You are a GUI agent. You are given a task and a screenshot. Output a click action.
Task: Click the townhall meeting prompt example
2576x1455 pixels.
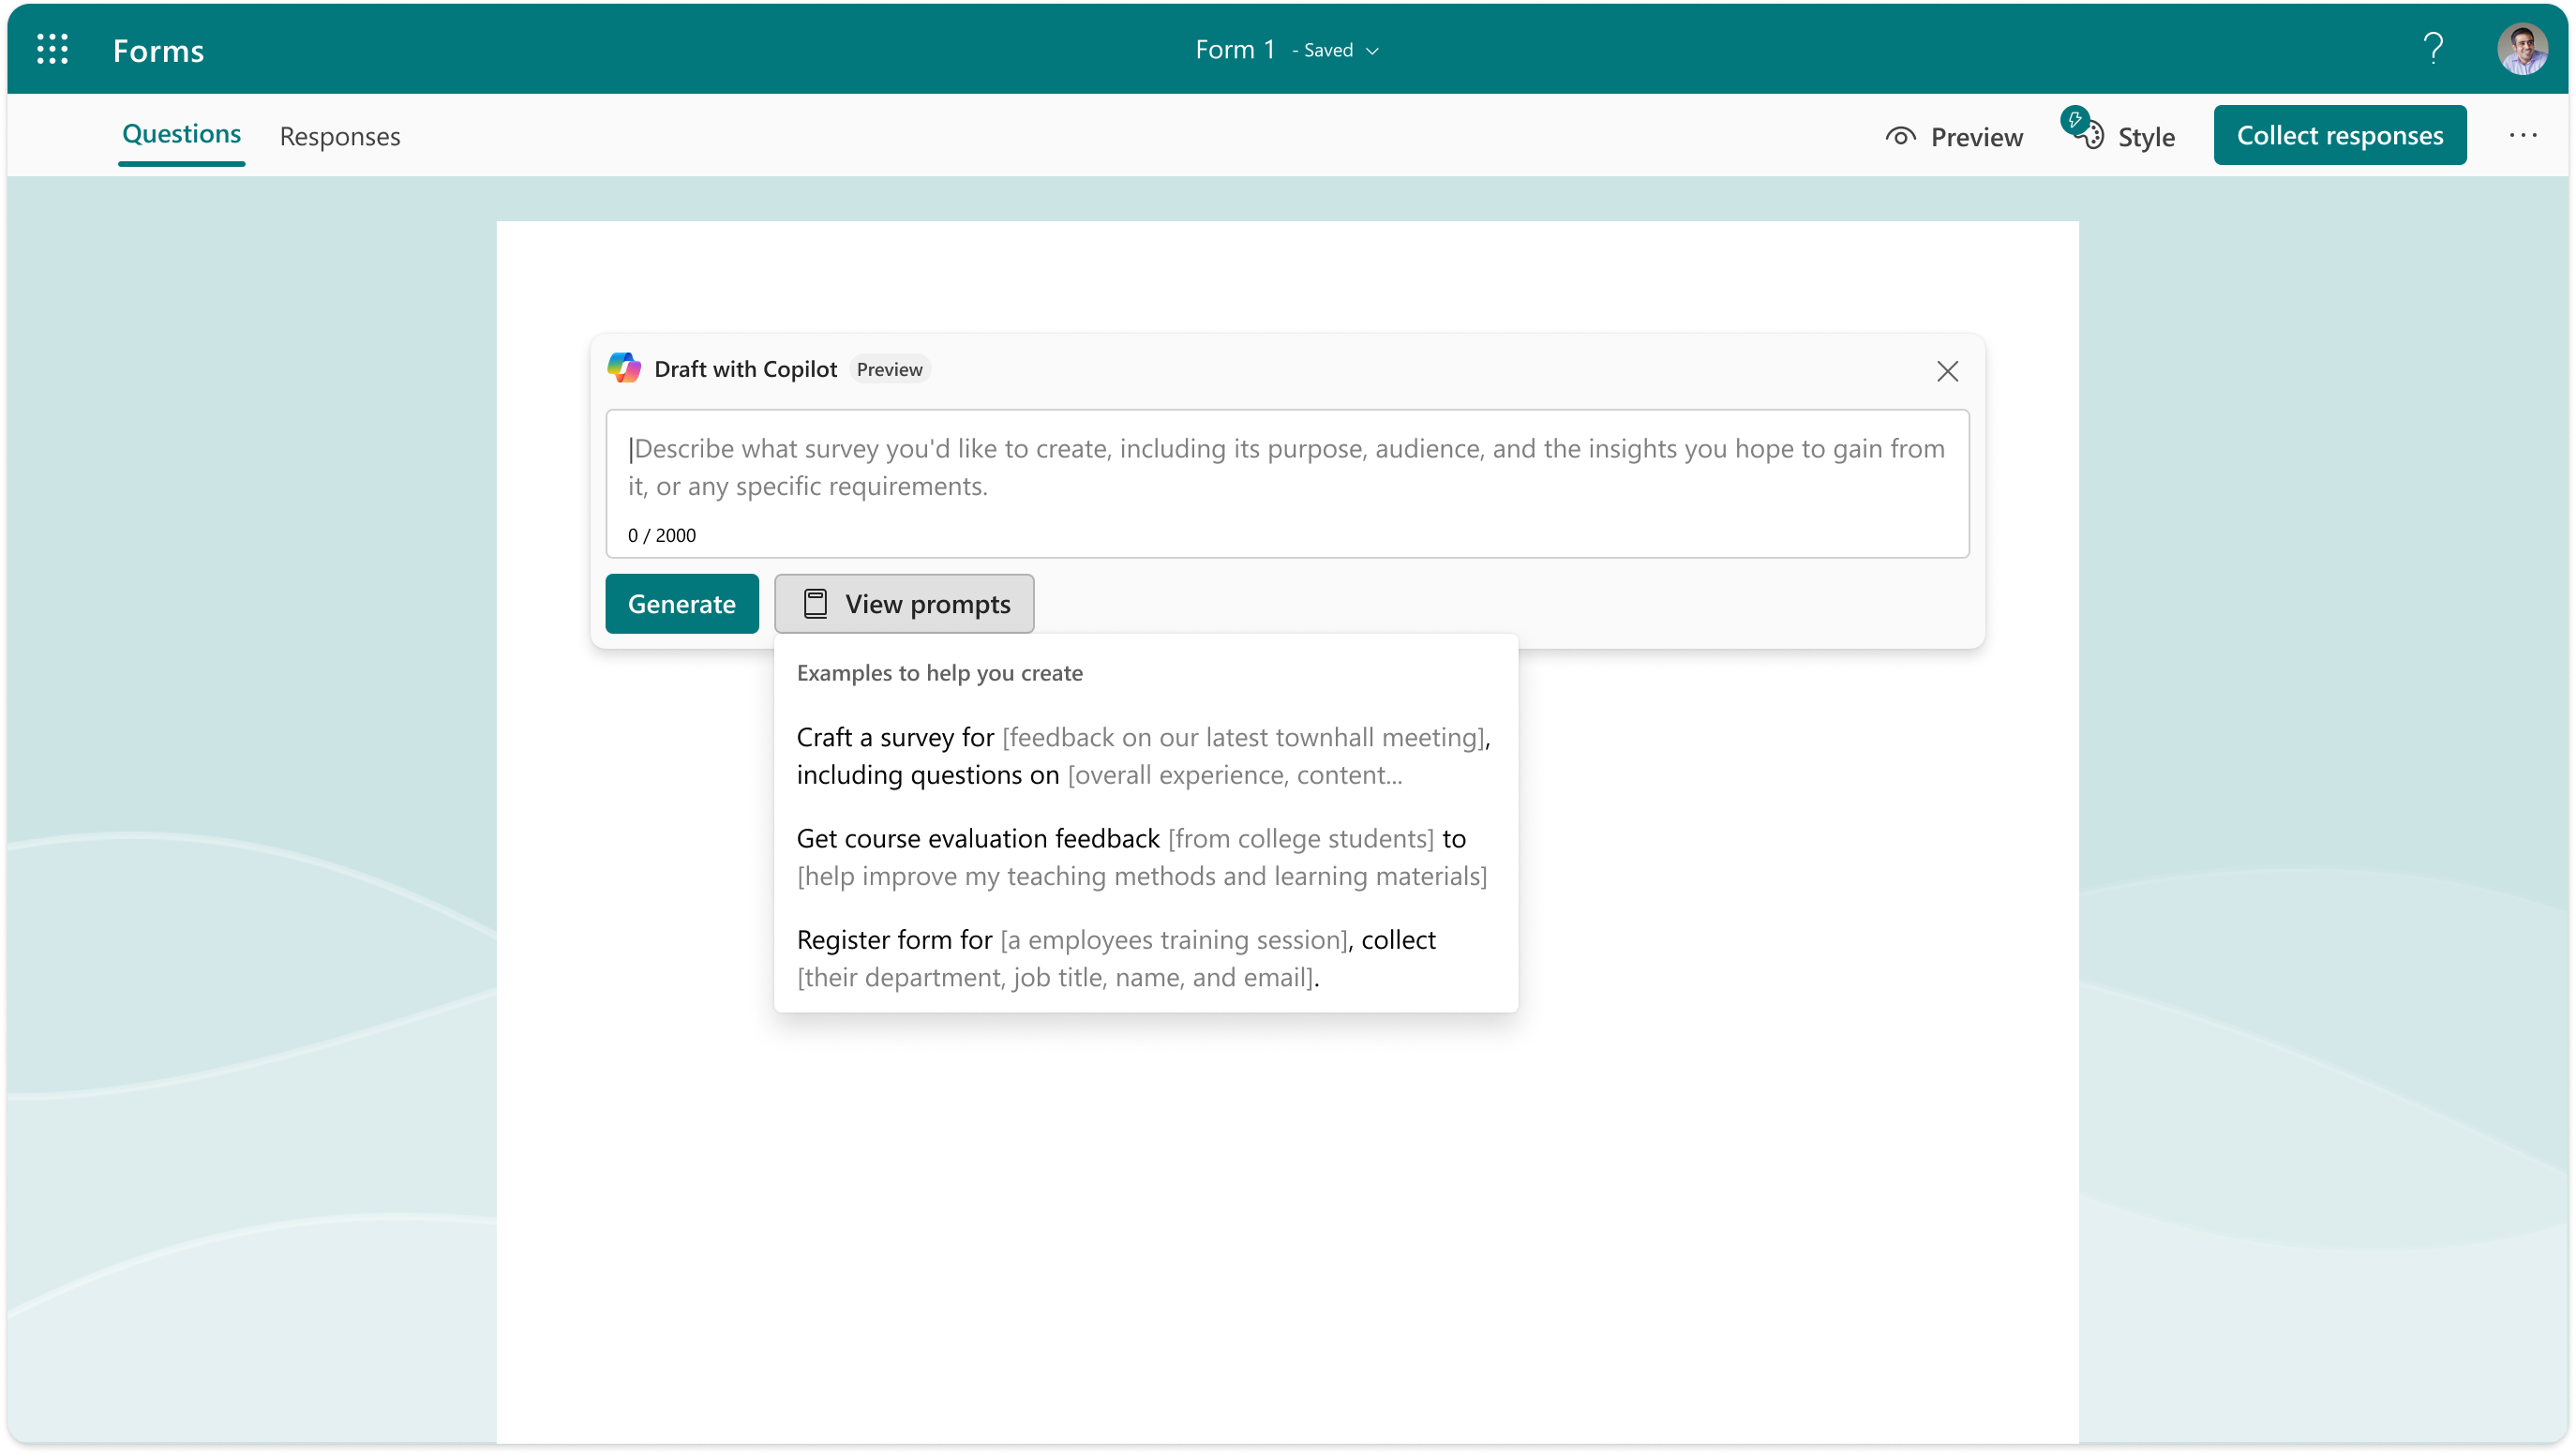coord(1145,754)
